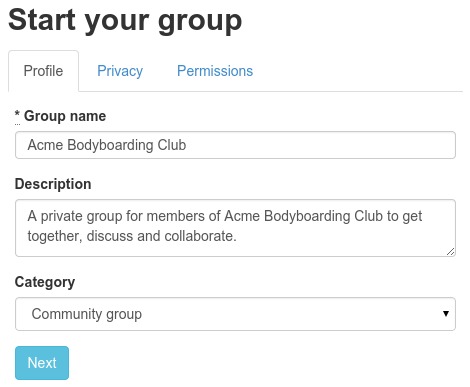The height and width of the screenshot is (387, 470).
Task: Focus the Group name input field
Action: 235,145
